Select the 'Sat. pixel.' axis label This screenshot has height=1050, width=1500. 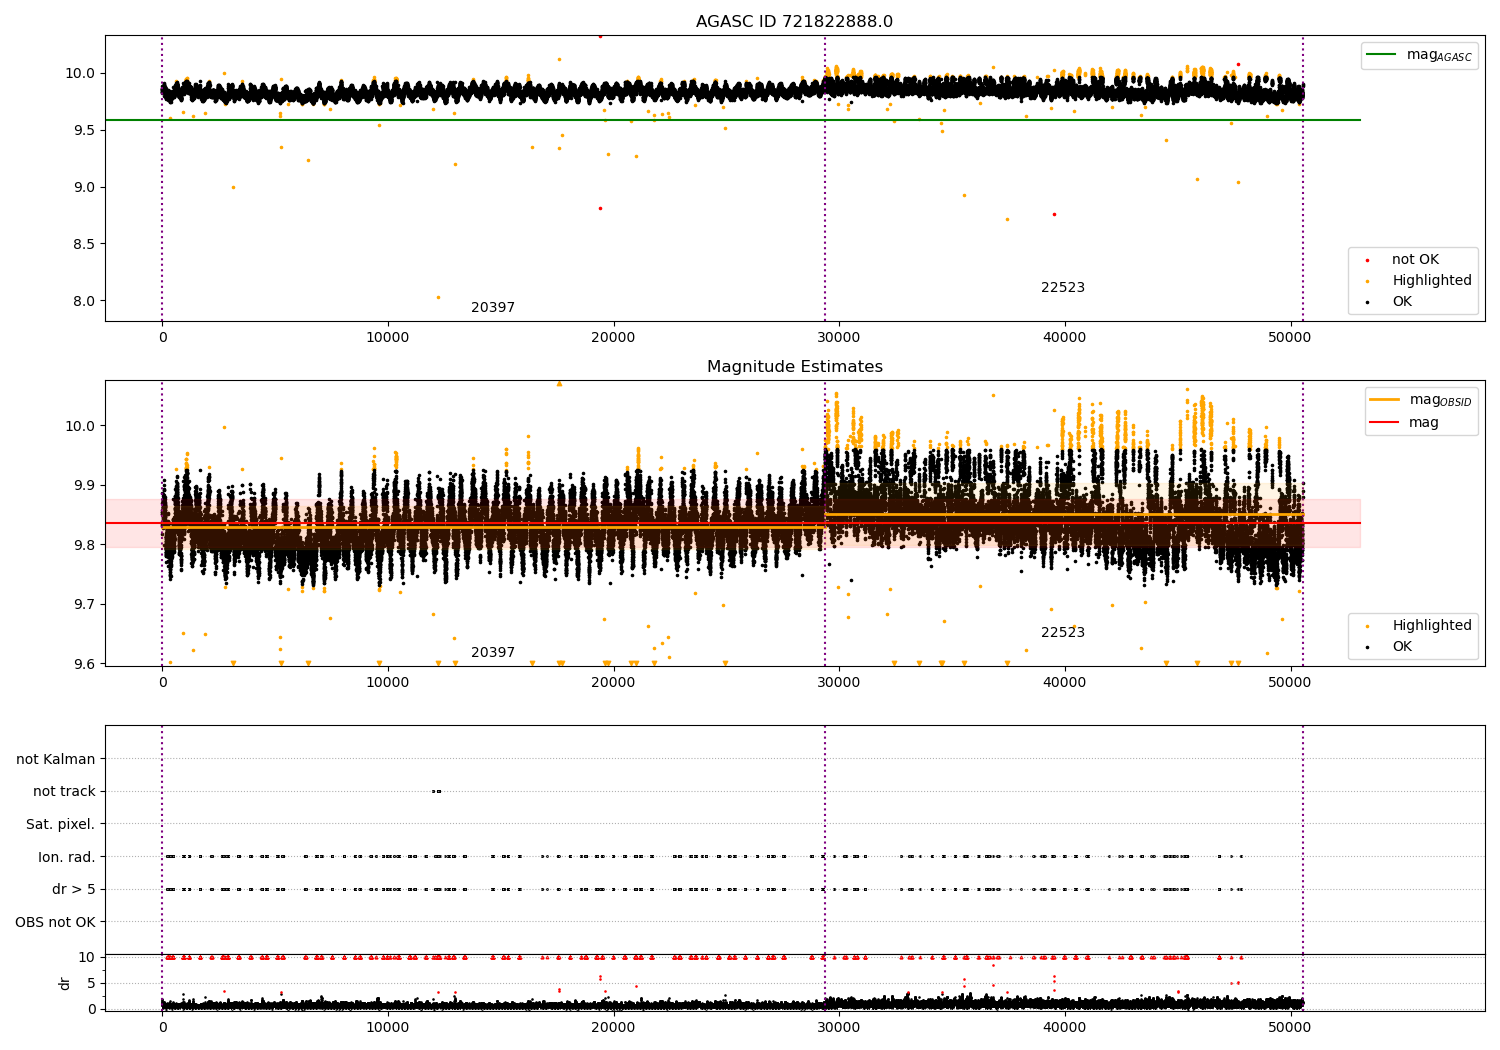click(60, 824)
